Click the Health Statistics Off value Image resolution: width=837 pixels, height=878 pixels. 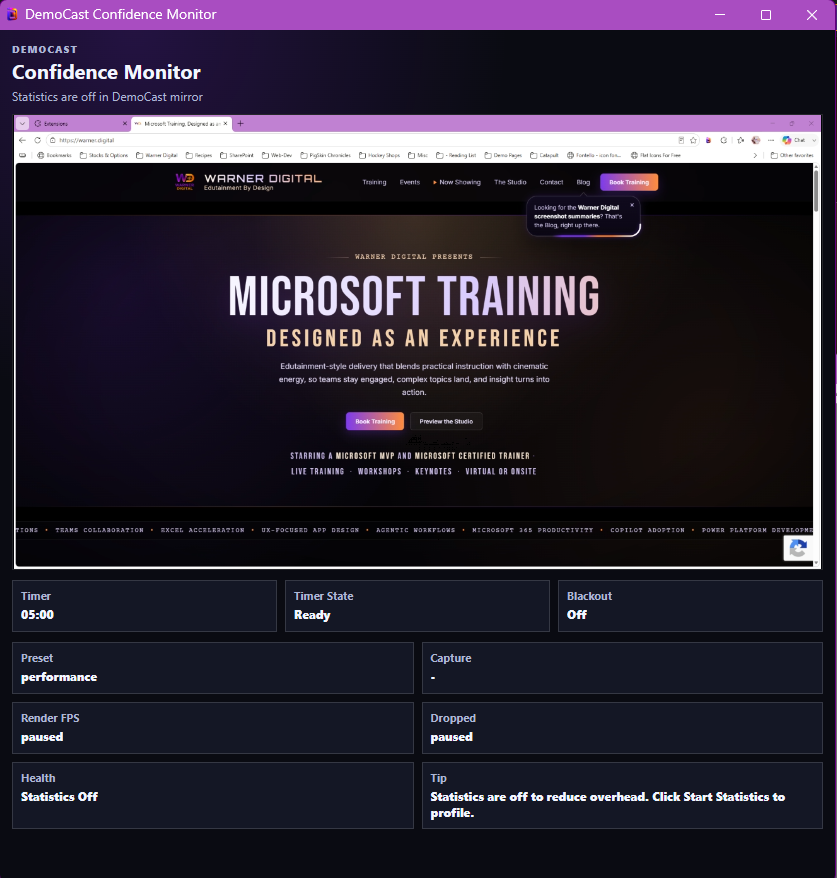pyautogui.click(x=59, y=797)
